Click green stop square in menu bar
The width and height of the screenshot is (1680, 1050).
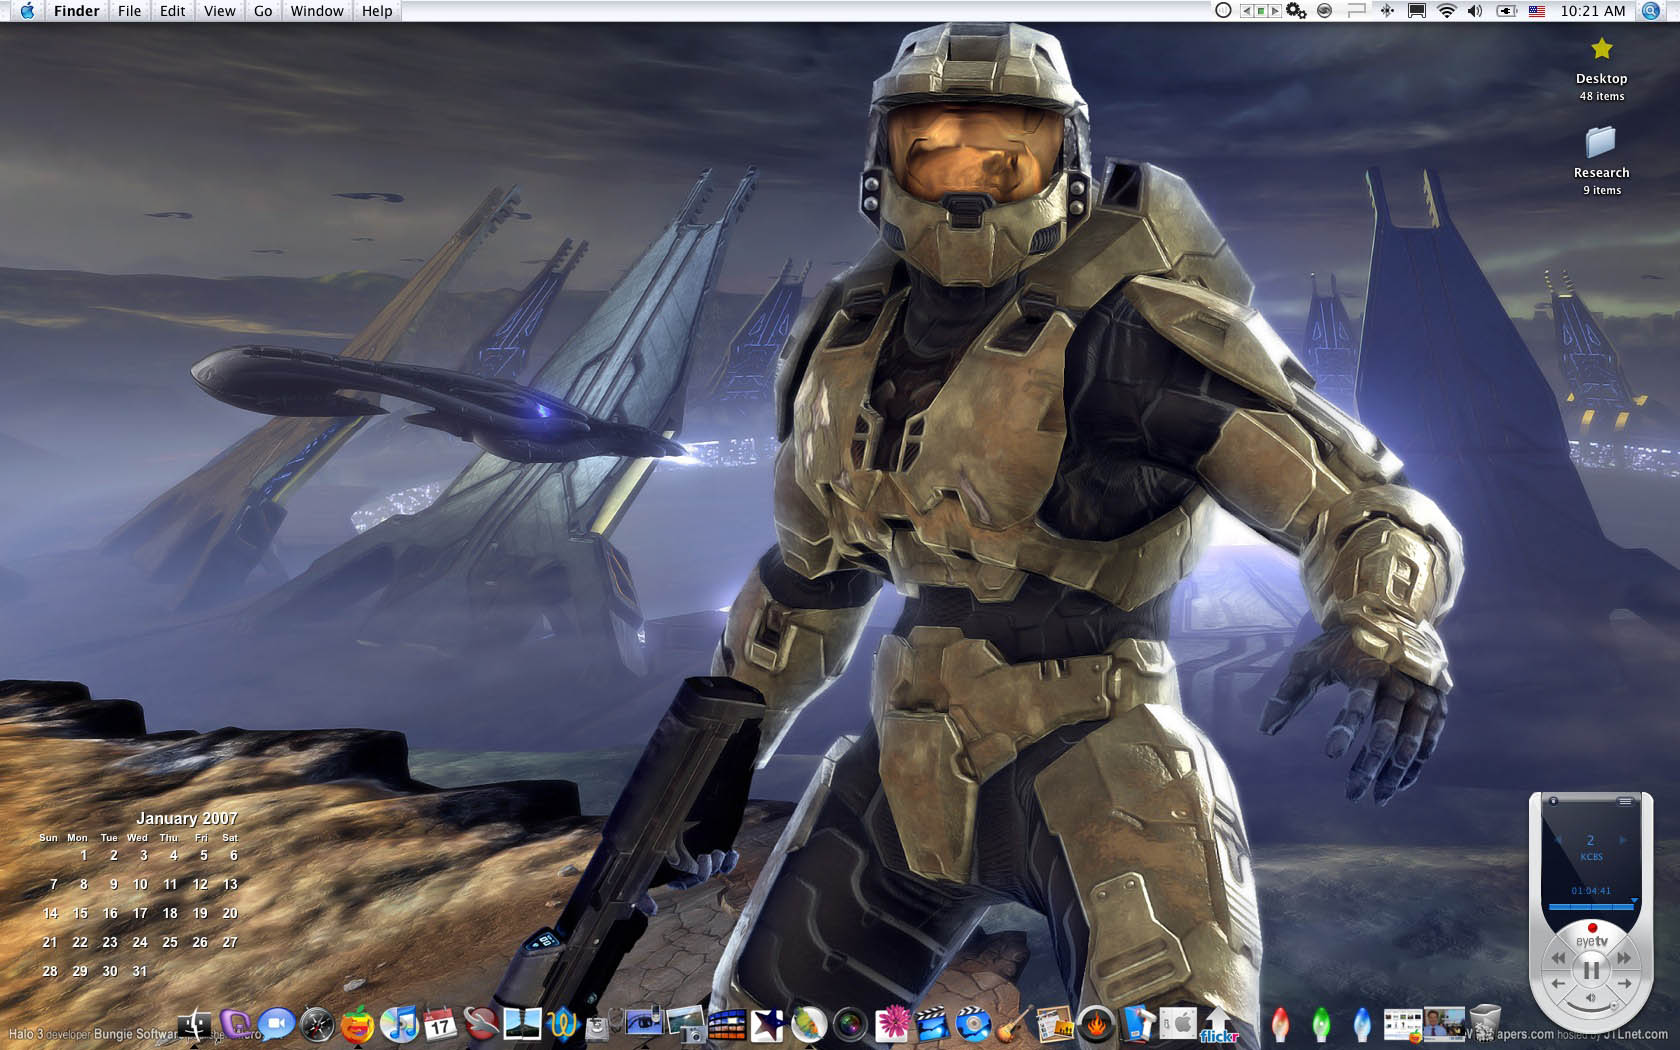pyautogui.click(x=1261, y=11)
